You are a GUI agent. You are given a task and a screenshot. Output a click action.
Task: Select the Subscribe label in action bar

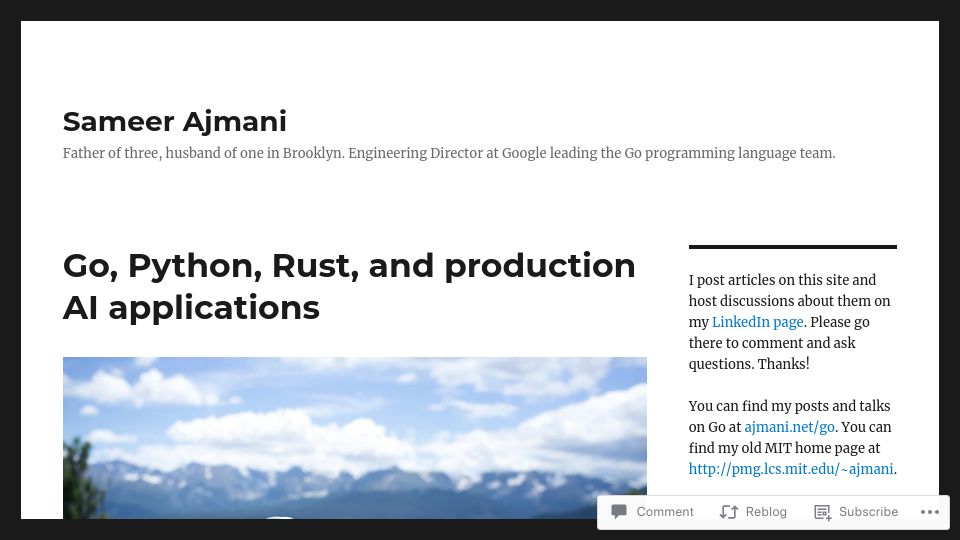point(868,511)
